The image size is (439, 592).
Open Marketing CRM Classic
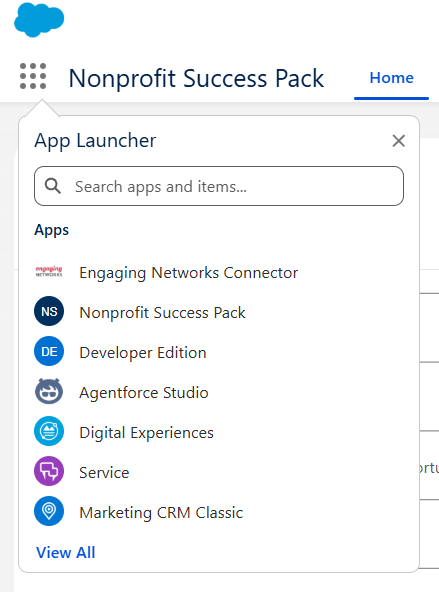click(x=161, y=513)
